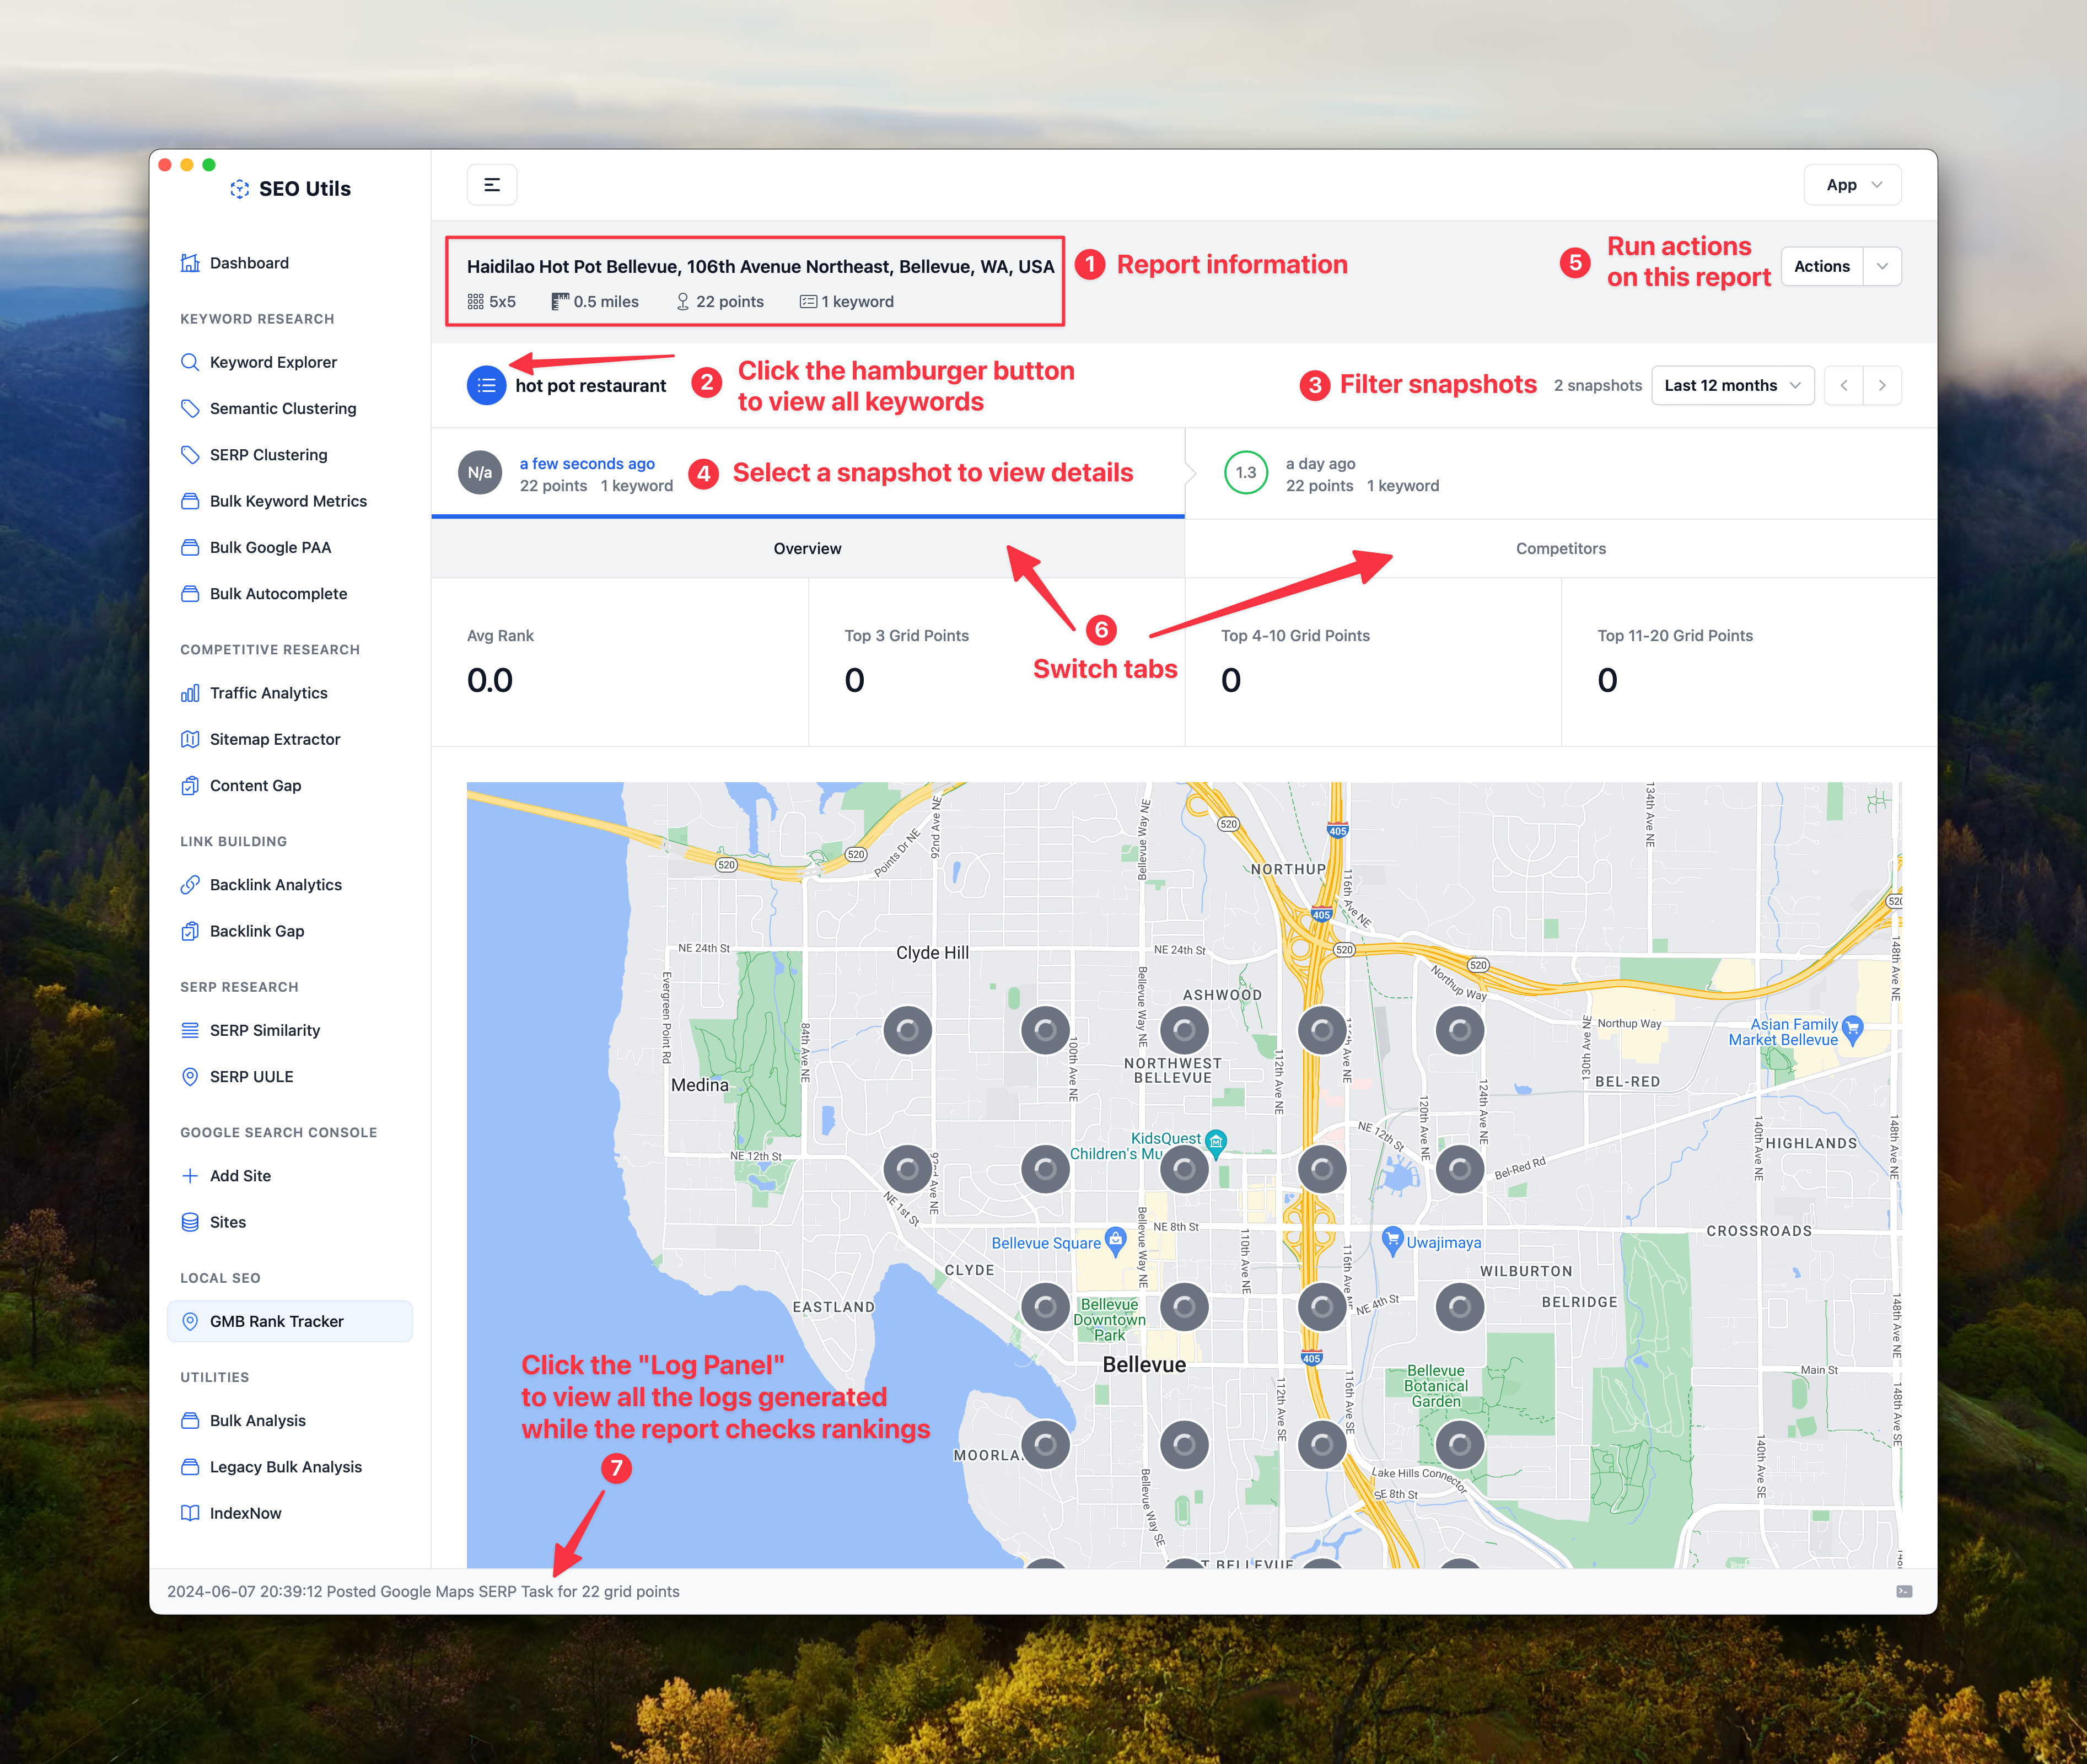Click the map grid point above KidsQuest
This screenshot has height=1764, width=2087.
pyautogui.click(x=1184, y=1030)
